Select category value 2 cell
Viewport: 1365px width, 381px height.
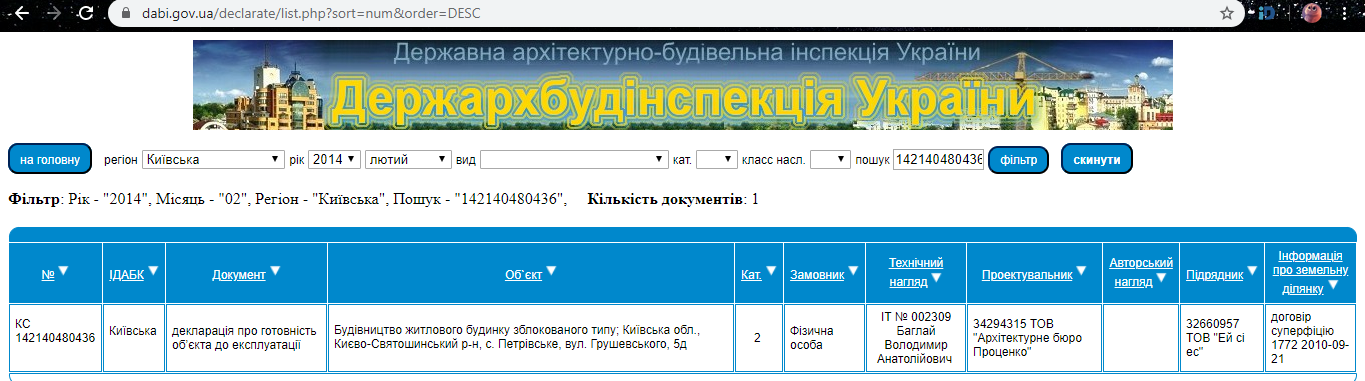[758, 338]
